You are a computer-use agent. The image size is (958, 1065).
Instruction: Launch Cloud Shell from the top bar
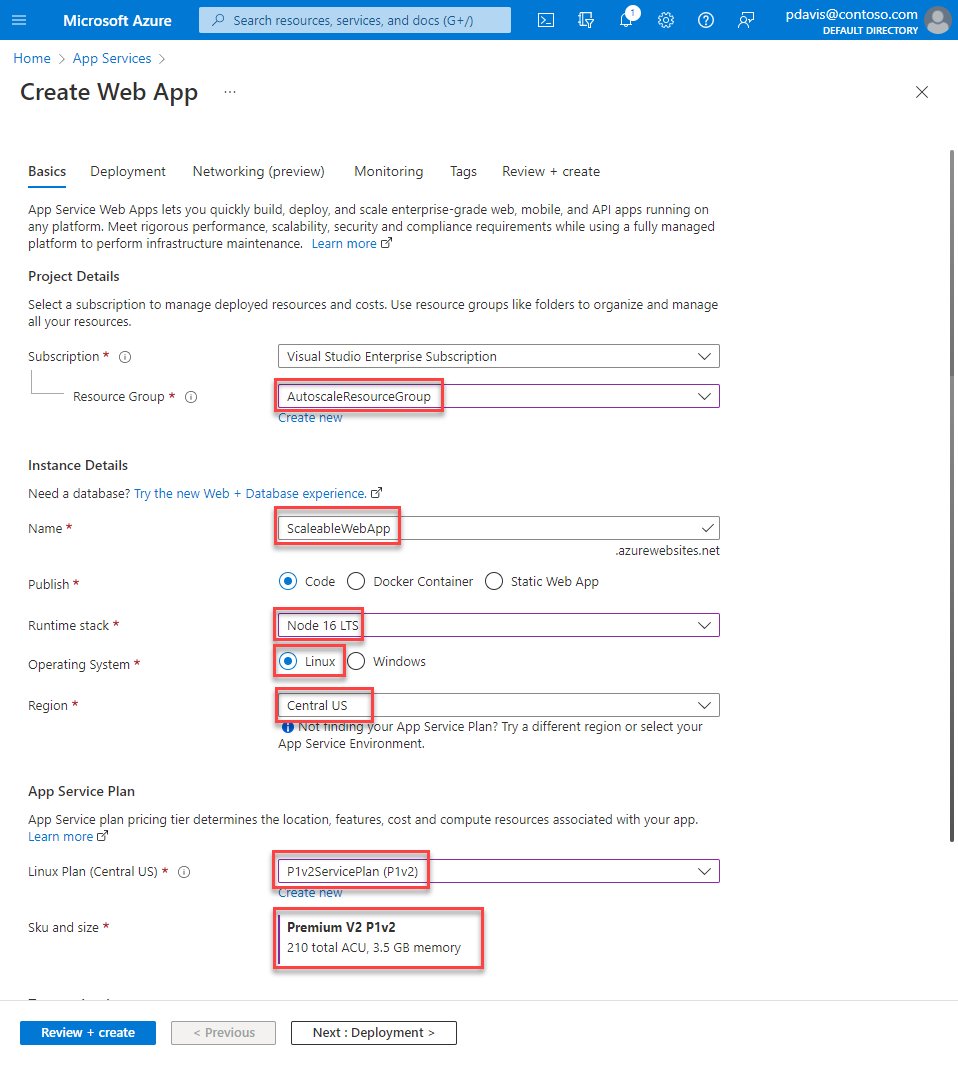click(x=546, y=20)
